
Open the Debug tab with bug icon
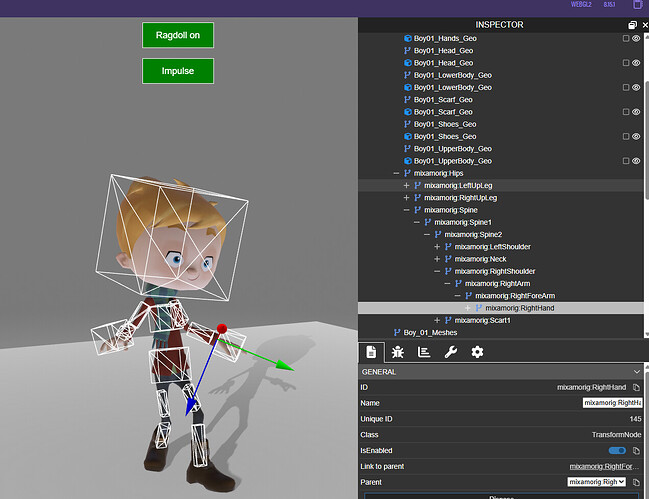398,352
